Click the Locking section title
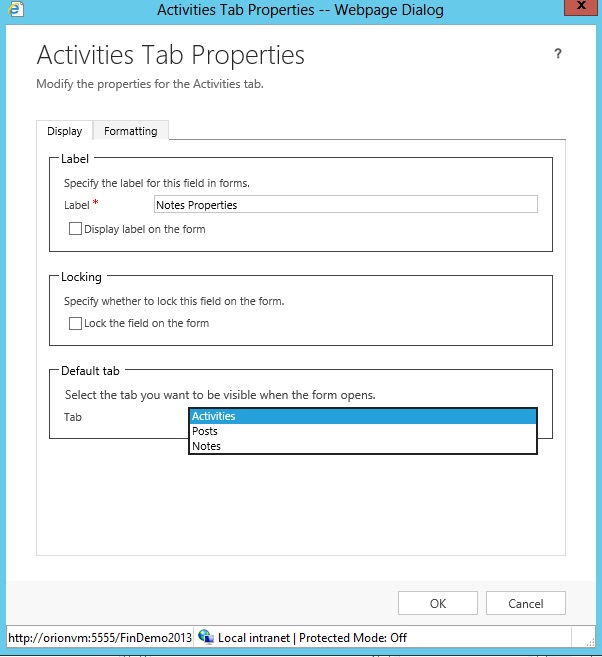The image size is (602, 657). pos(82,277)
